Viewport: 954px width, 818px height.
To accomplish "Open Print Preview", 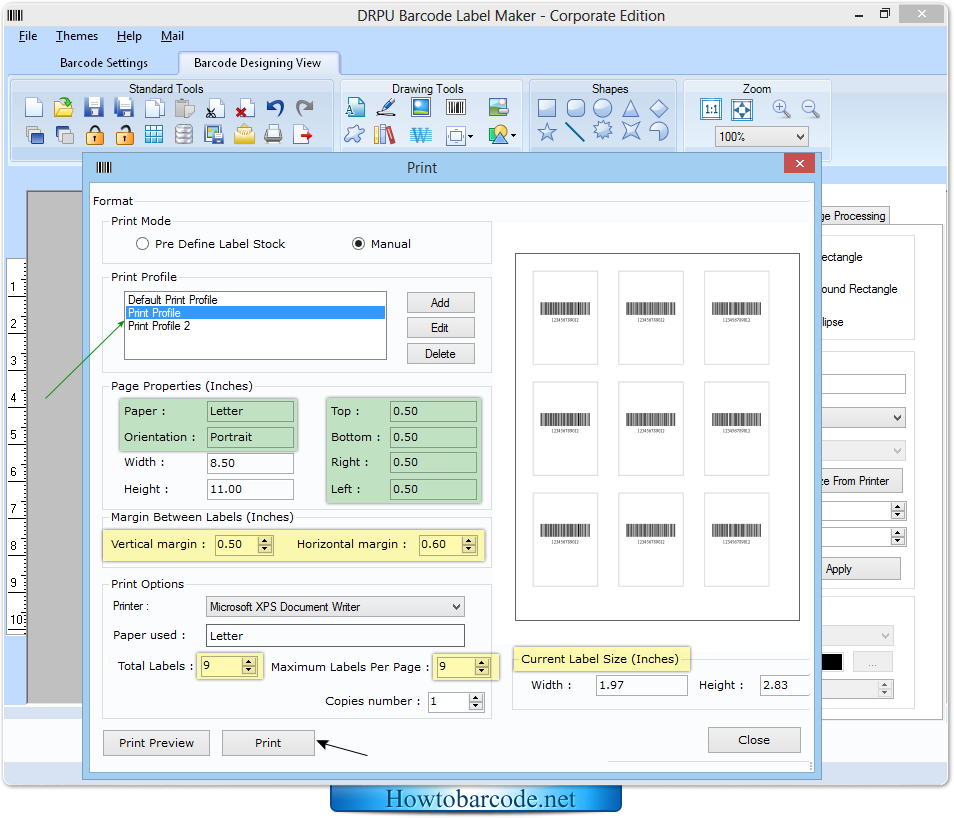I will [156, 743].
